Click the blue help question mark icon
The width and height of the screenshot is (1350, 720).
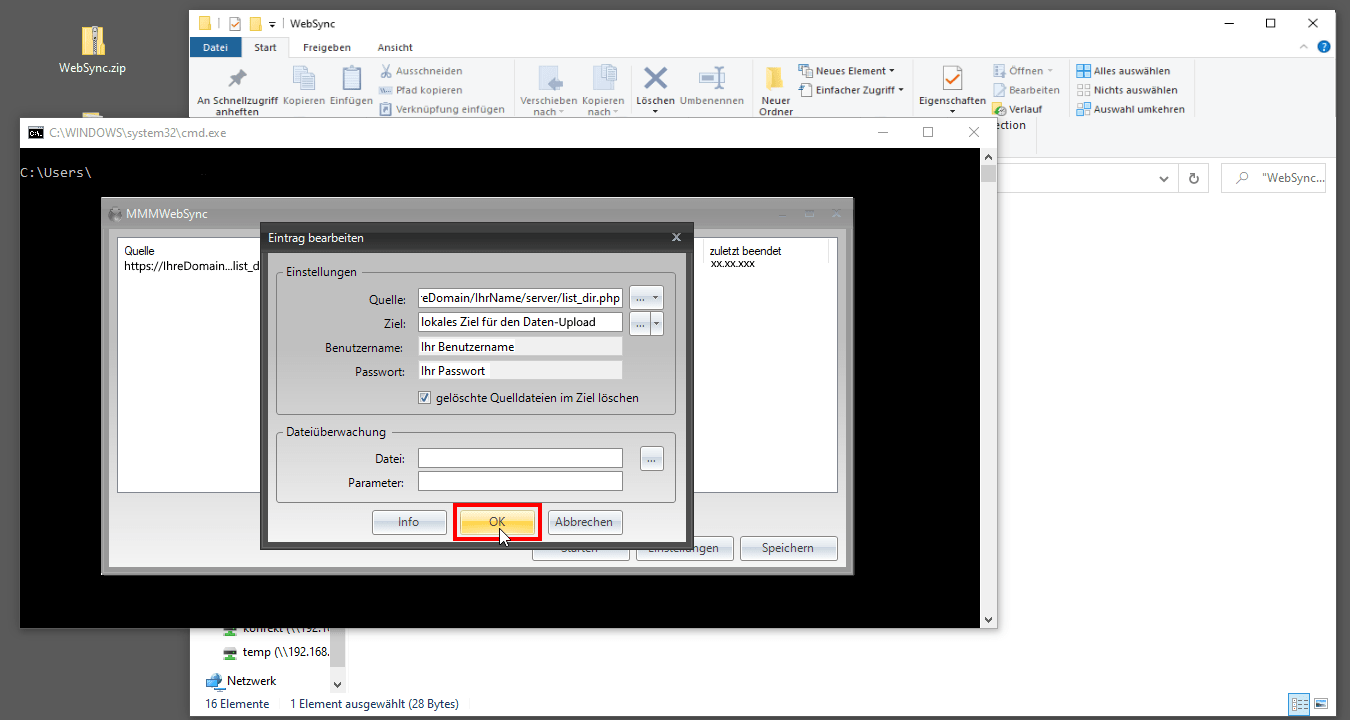coord(1323,47)
